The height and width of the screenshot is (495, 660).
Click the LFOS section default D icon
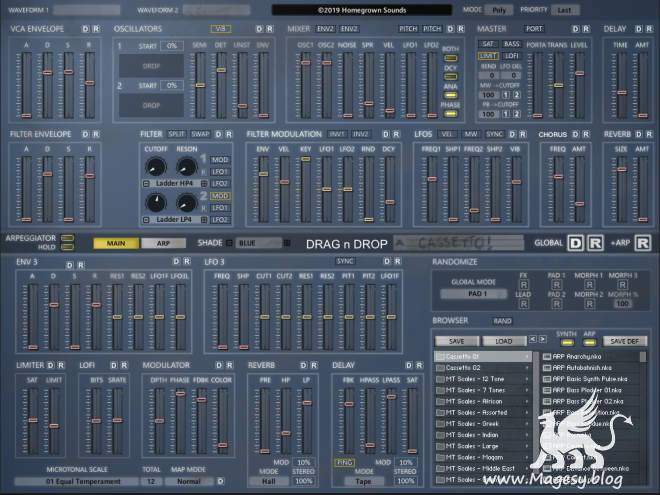(x=512, y=134)
